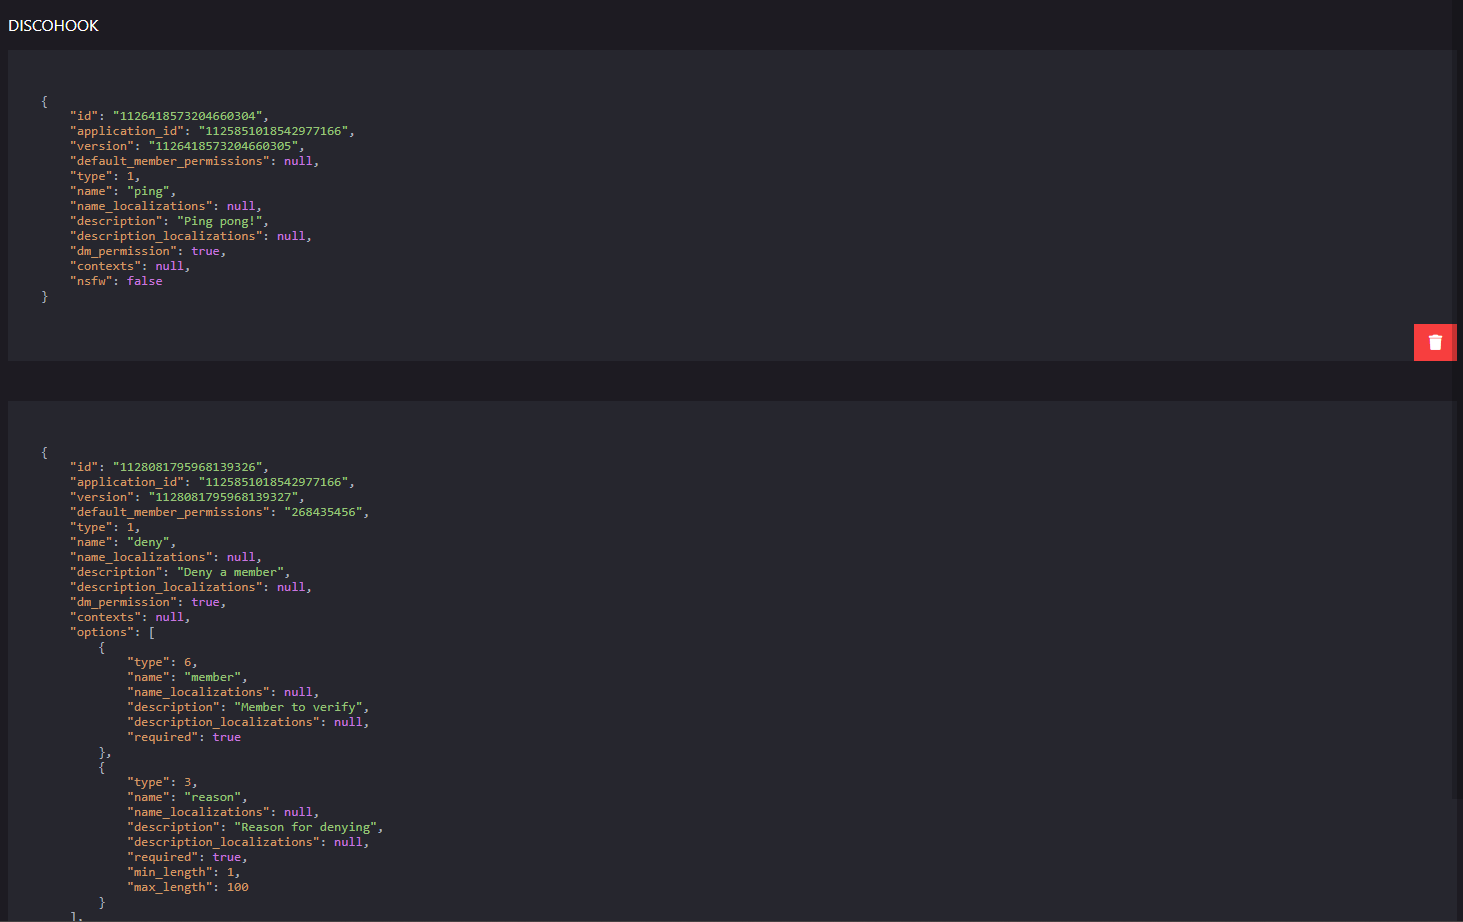Click the opening brace of the ping JSON
Viewport: 1463px width, 922px height.
(44, 100)
